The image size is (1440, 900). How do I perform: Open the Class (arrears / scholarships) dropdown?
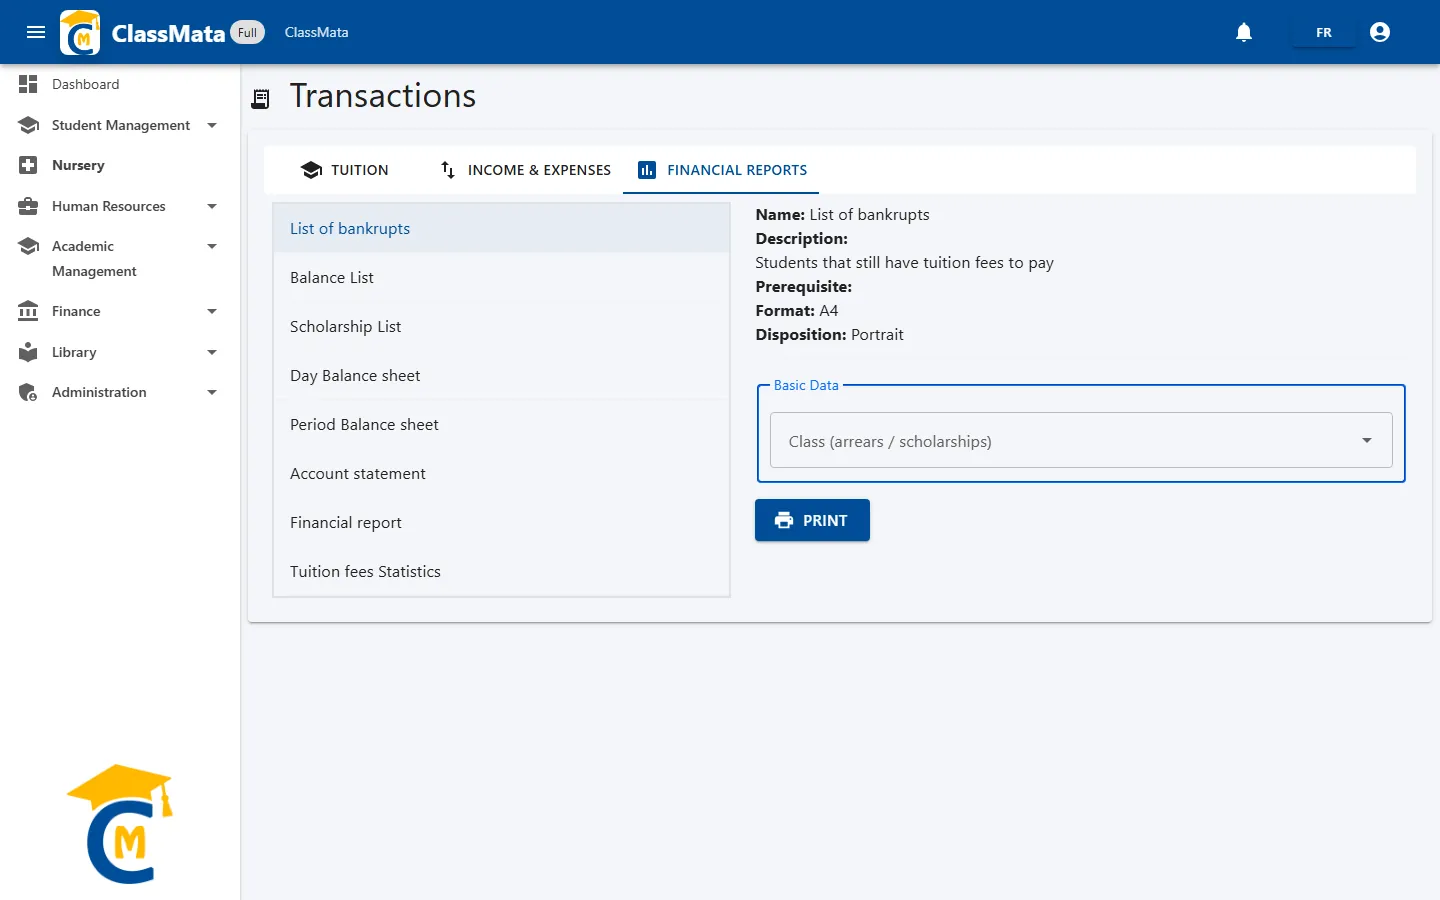1081,440
